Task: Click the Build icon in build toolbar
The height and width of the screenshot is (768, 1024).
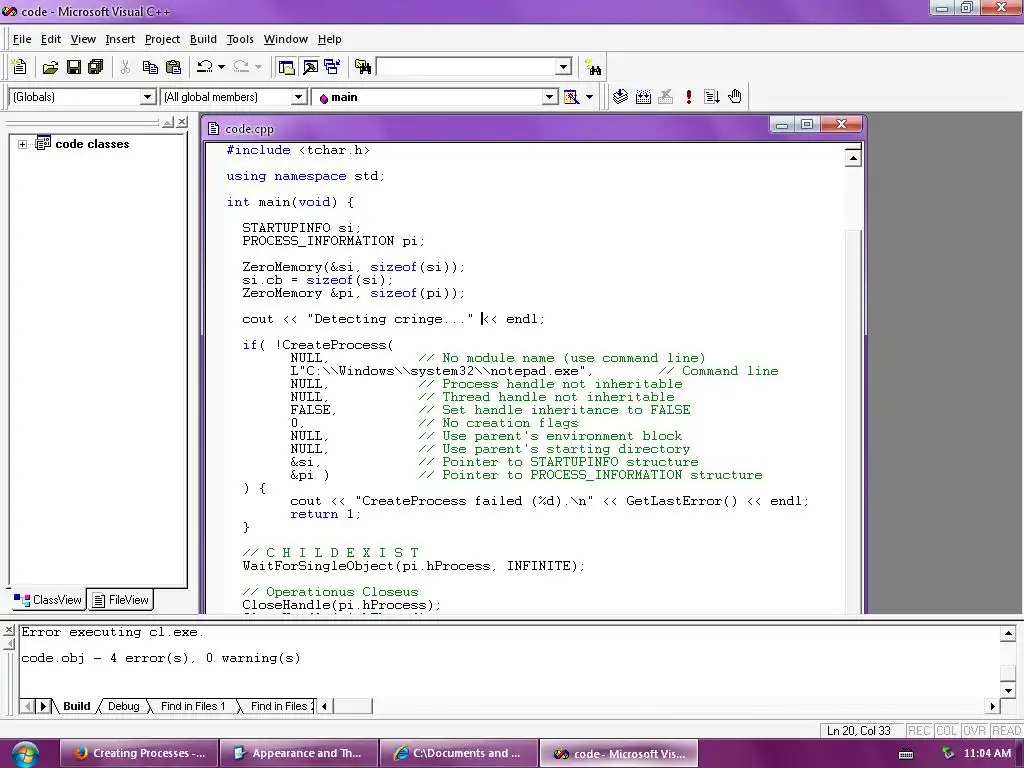Action: pyautogui.click(x=643, y=97)
